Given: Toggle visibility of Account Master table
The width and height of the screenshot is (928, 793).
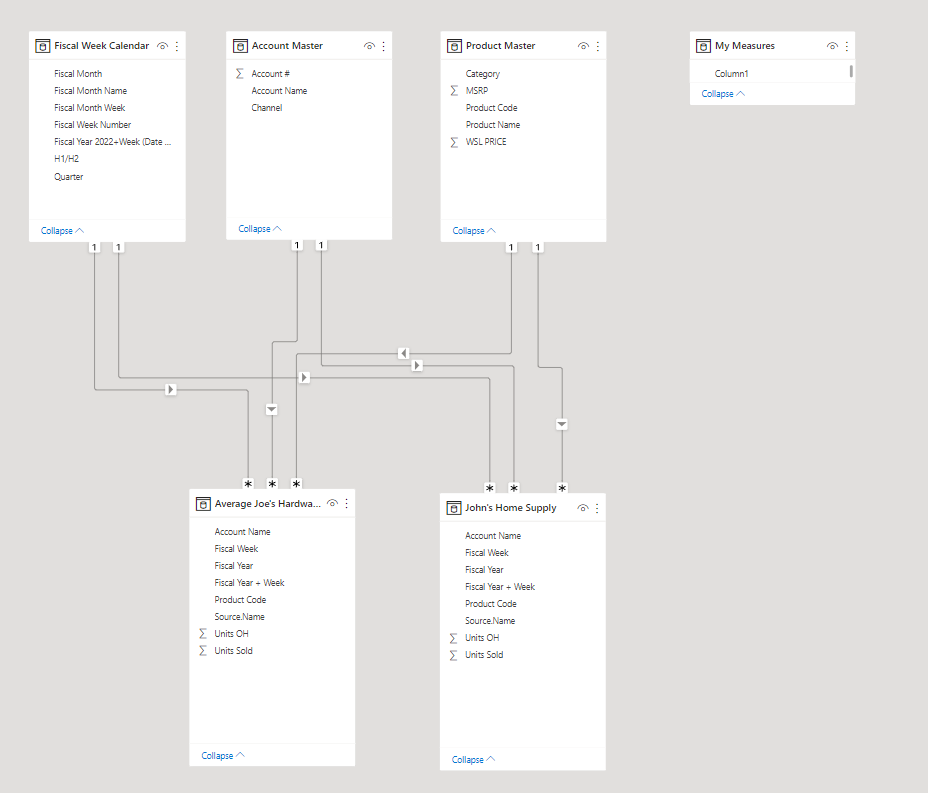Looking at the screenshot, I should click(x=369, y=46).
